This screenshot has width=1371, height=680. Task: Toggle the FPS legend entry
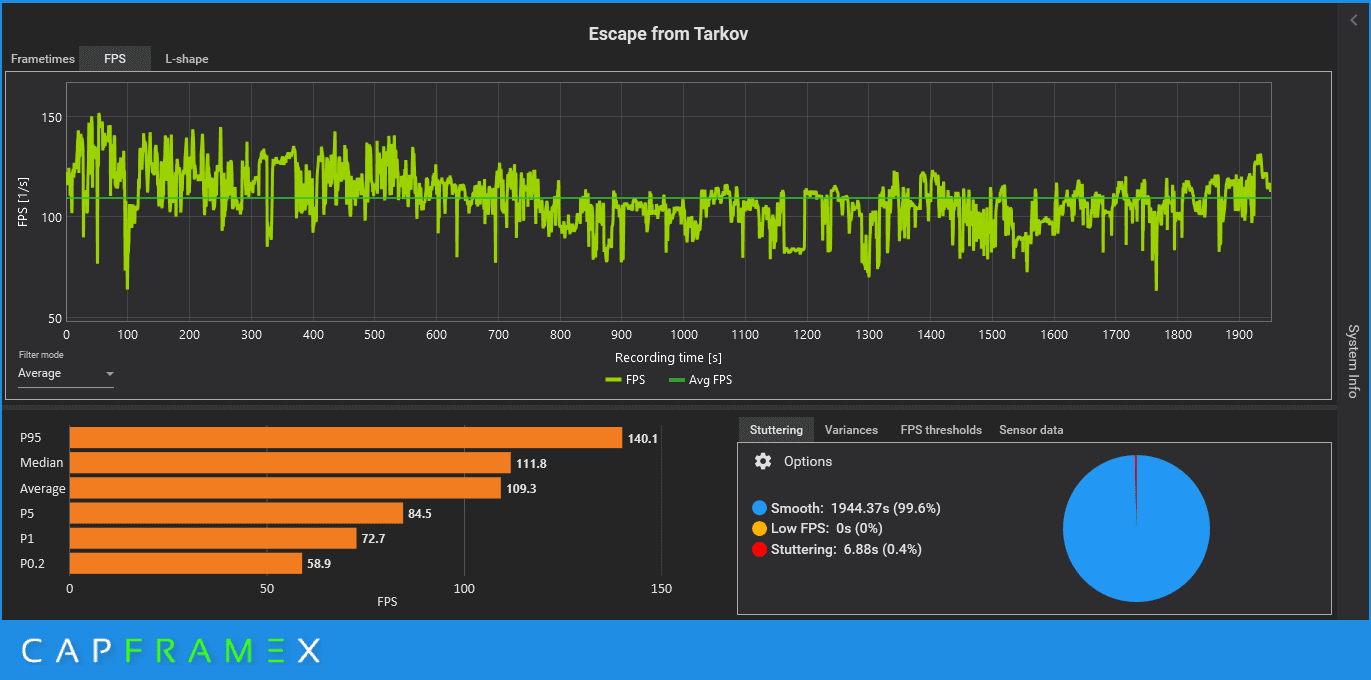[624, 380]
